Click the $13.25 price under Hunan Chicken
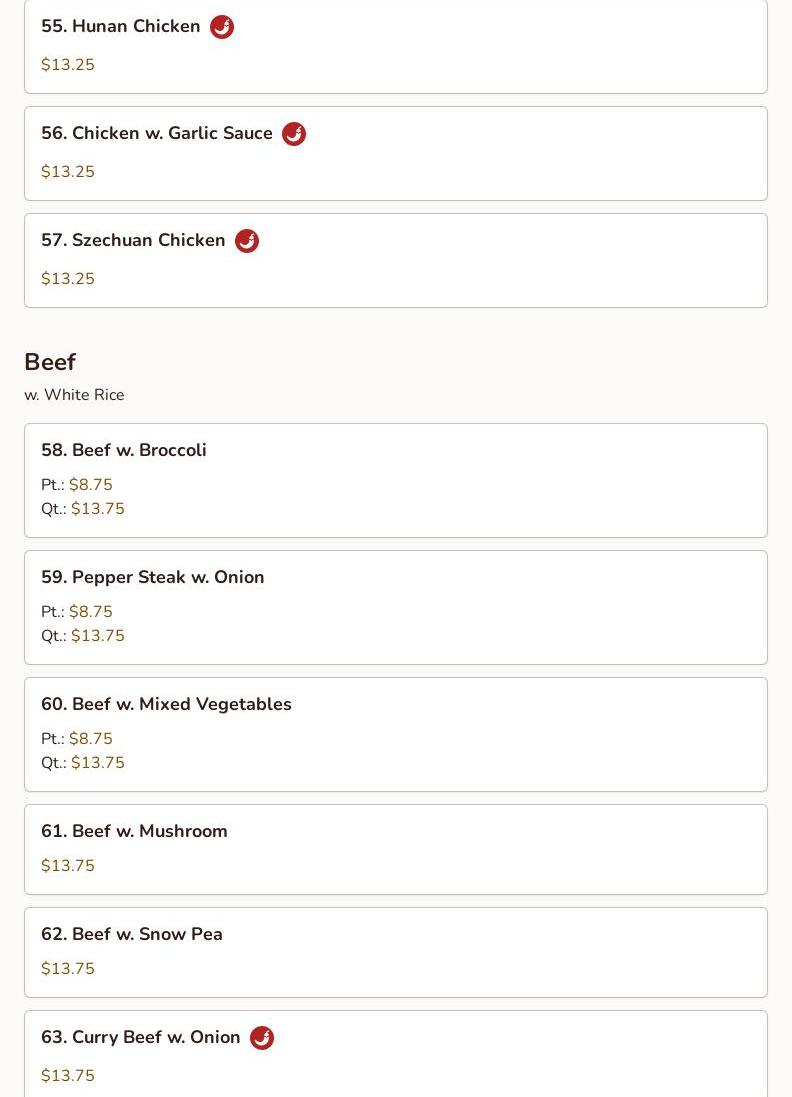Image resolution: width=792 pixels, height=1097 pixels. 68,64
